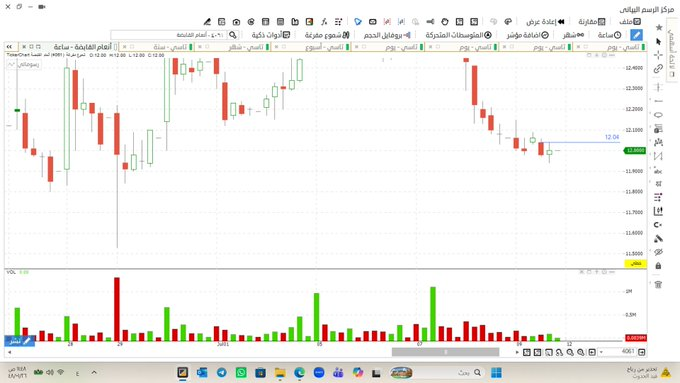Image resolution: width=680 pixels, height=383 pixels.
Task: Select the ellipse drawing tool
Action: (x=658, y=115)
